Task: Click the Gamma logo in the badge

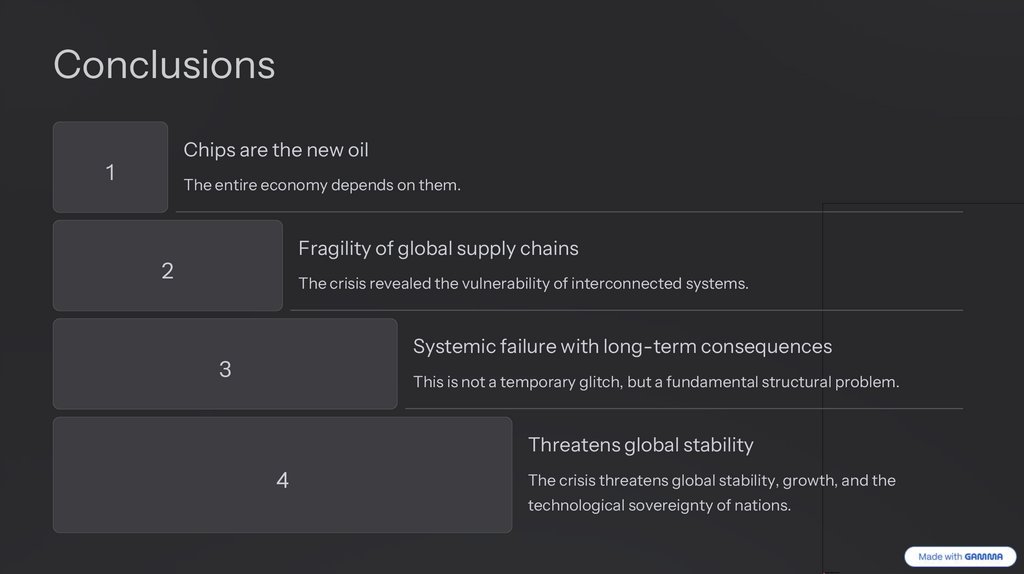Action: coord(984,557)
